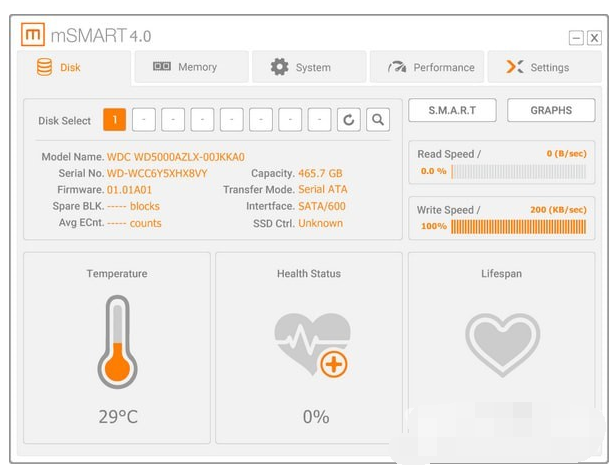Click the mSMART logo icon
This screenshot has width=609, height=469.
tap(33, 35)
